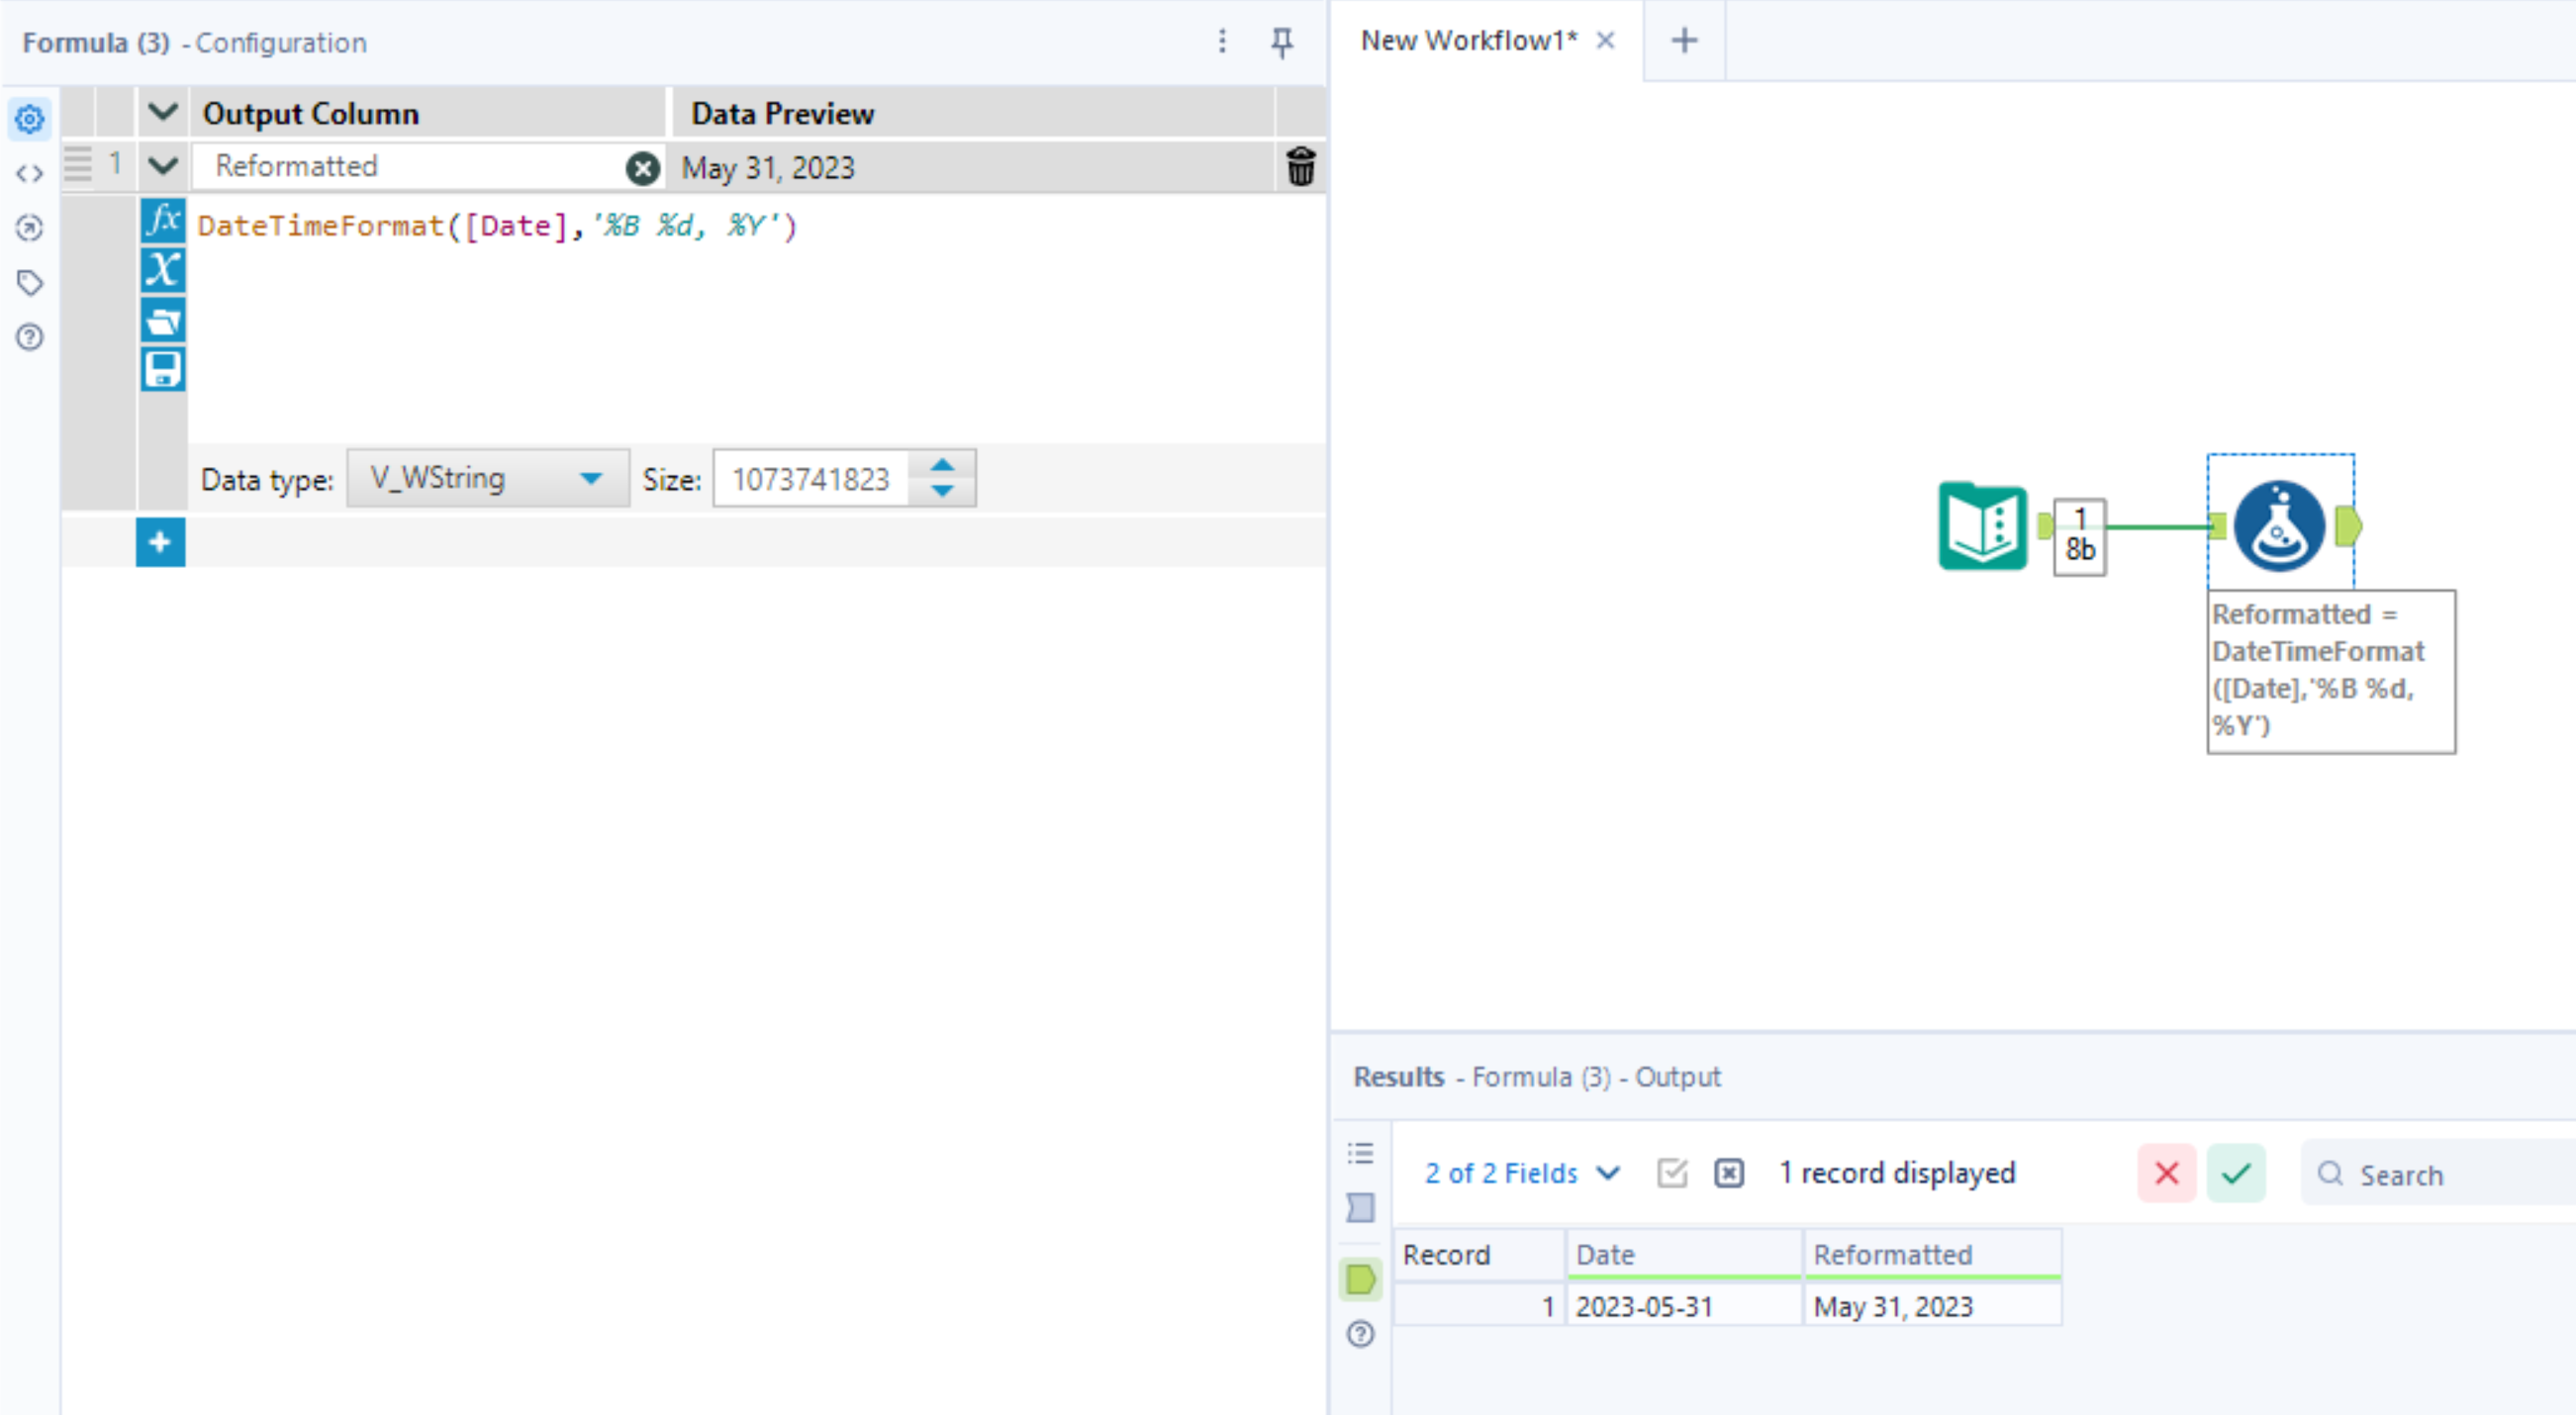Open the three-dot options menu in Formula Configuration

tap(1221, 42)
